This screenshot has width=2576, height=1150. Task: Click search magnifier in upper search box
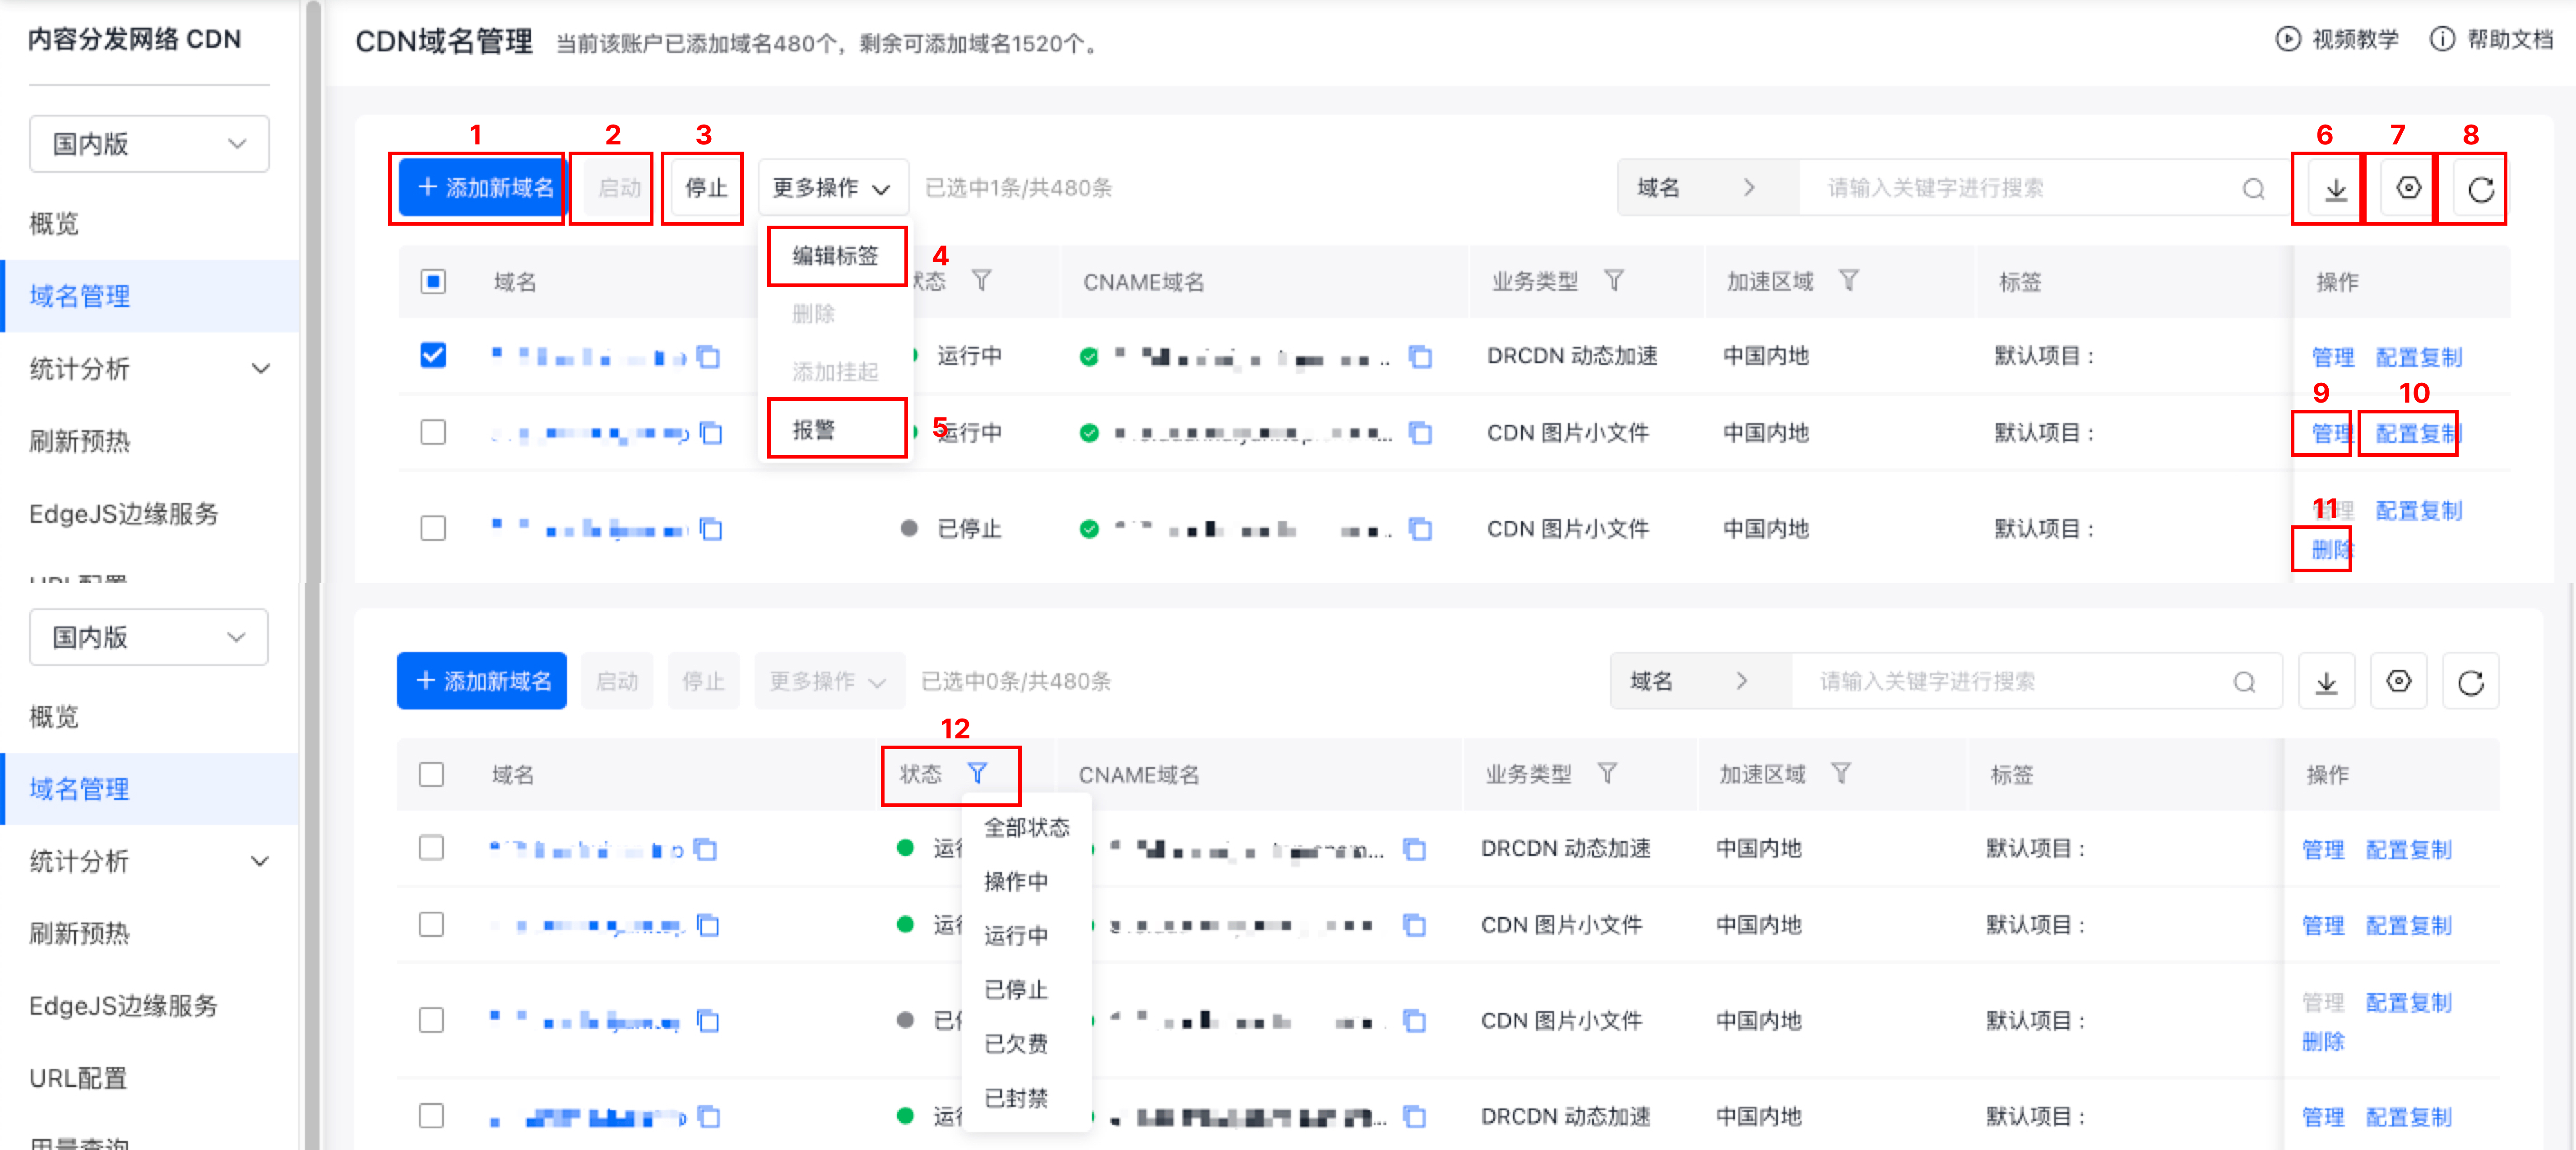coord(2253,189)
